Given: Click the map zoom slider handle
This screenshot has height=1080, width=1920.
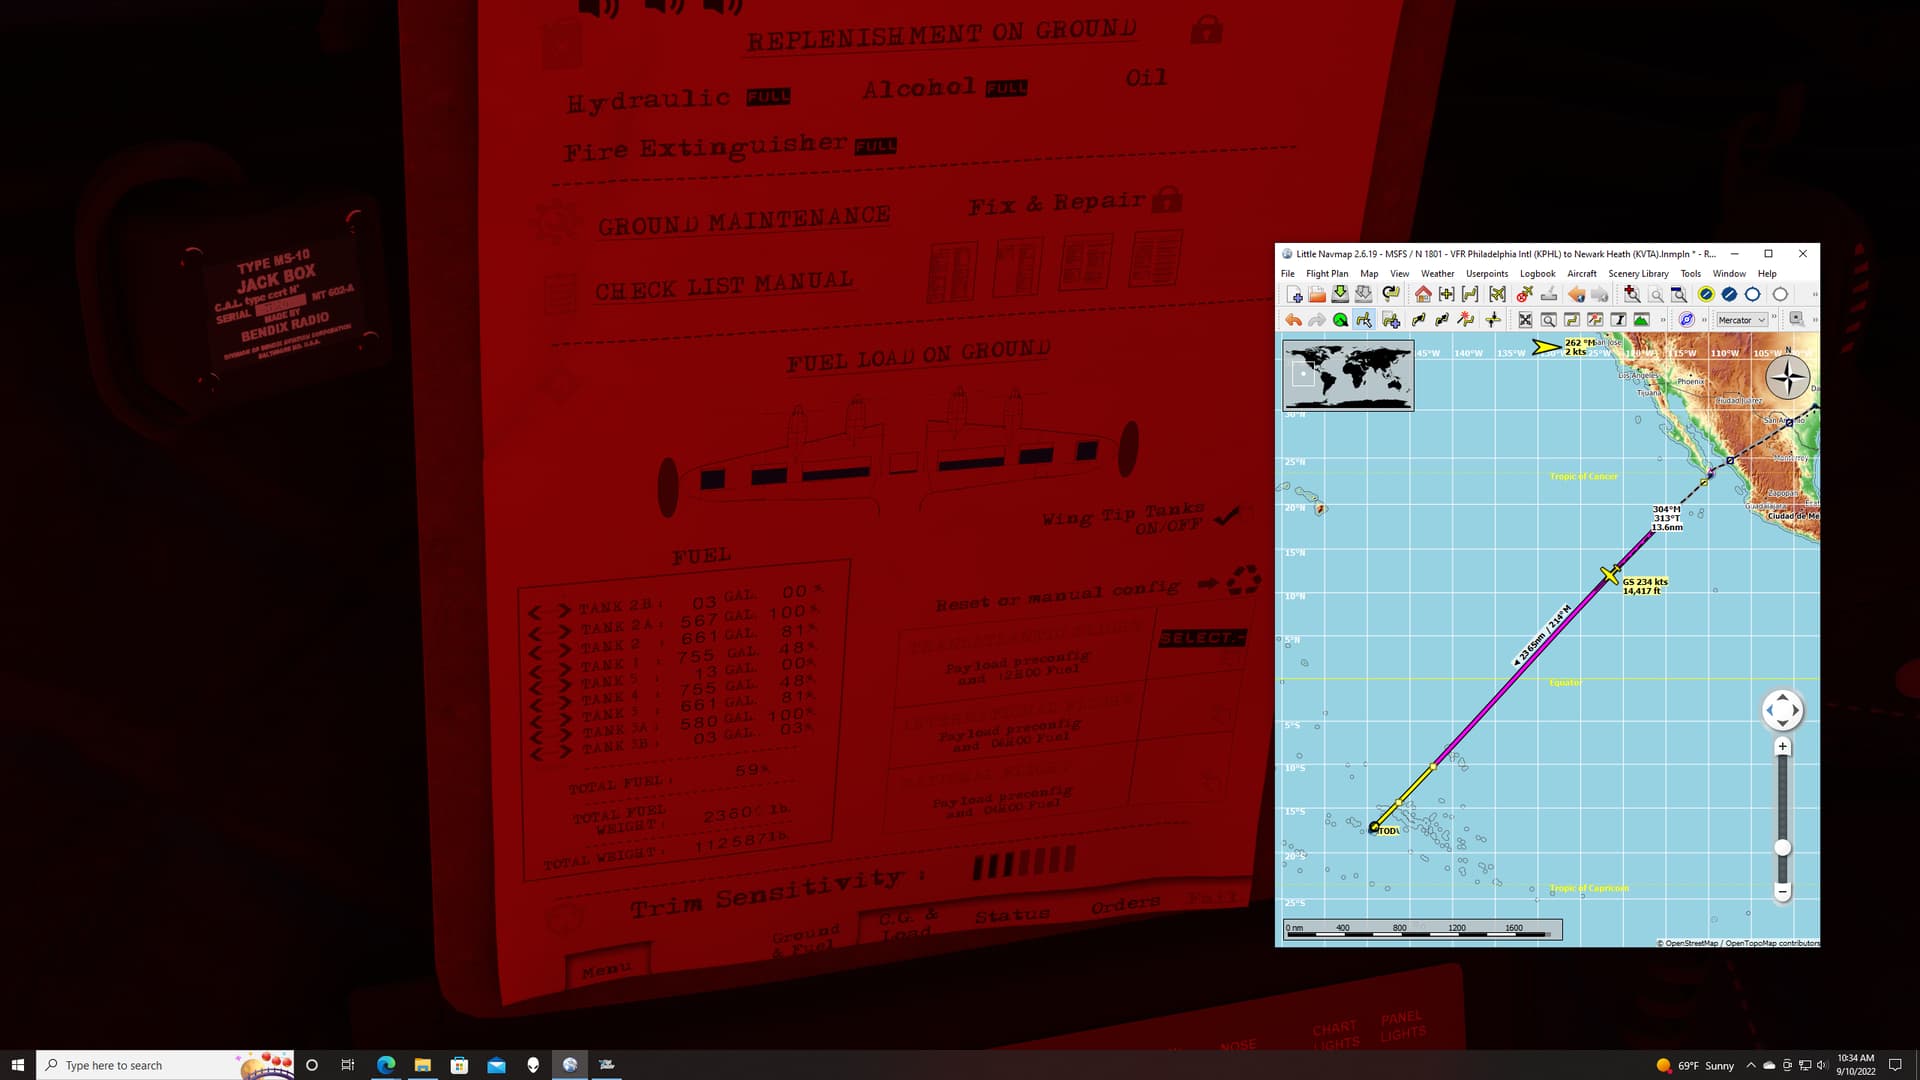Looking at the screenshot, I should pos(1782,848).
